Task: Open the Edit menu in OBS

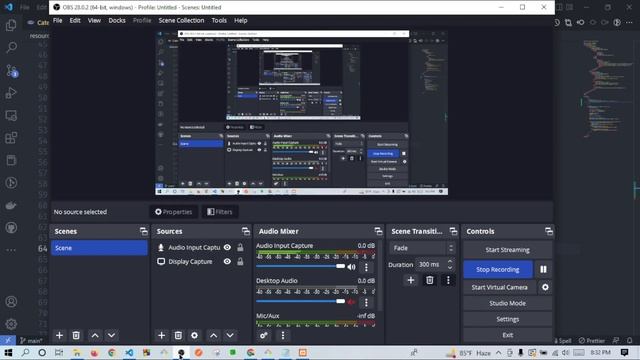Action: [x=75, y=20]
